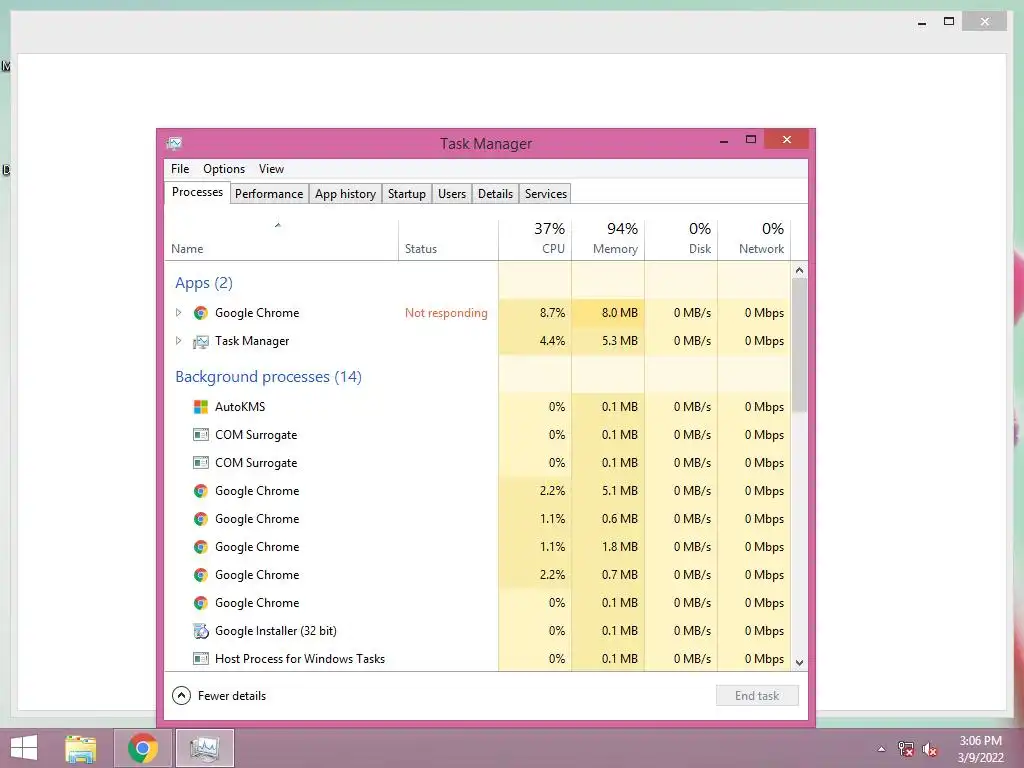The width and height of the screenshot is (1024, 768).
Task: Switch to the Users tab
Action: [452, 194]
